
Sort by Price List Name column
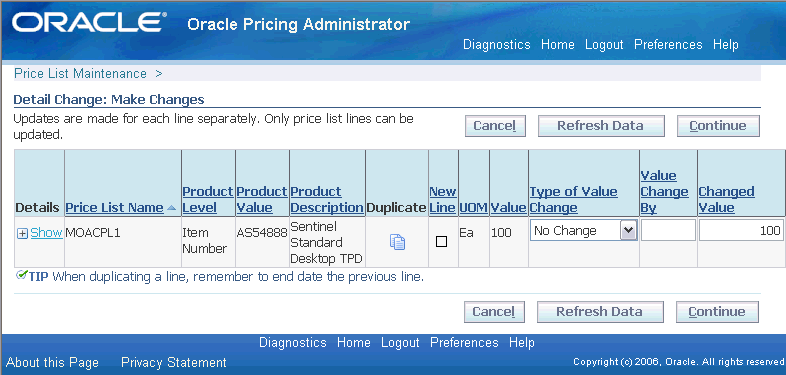pyautogui.click(x=114, y=208)
